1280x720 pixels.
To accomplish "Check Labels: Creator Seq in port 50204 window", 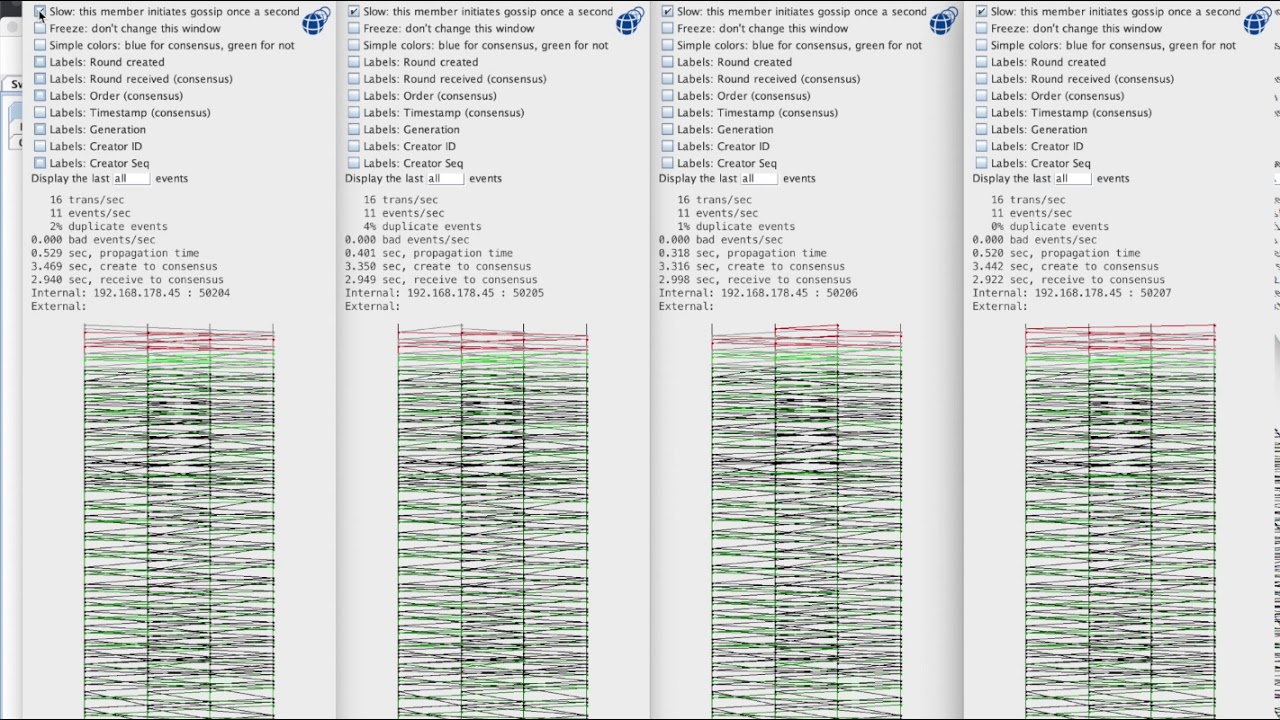I will (40, 163).
